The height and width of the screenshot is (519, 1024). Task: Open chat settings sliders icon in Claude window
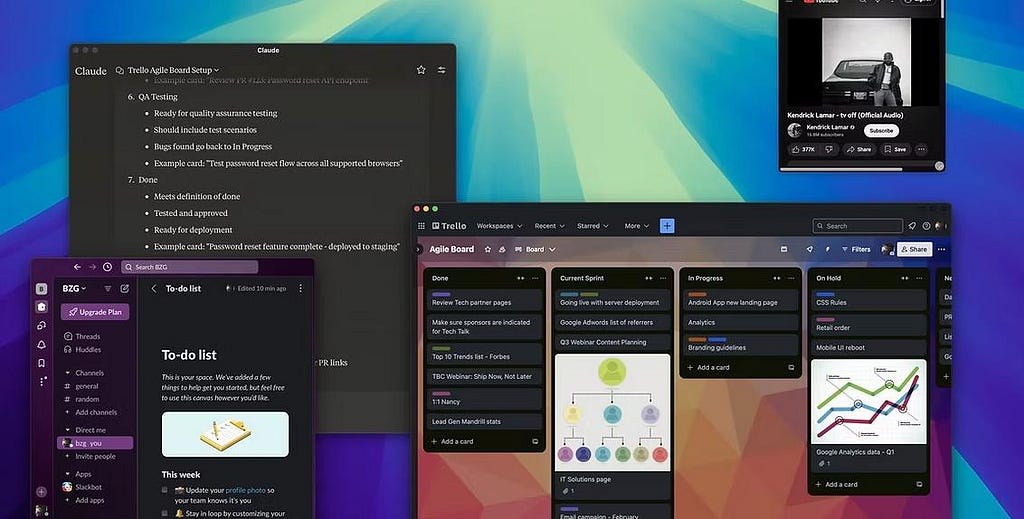[441, 70]
